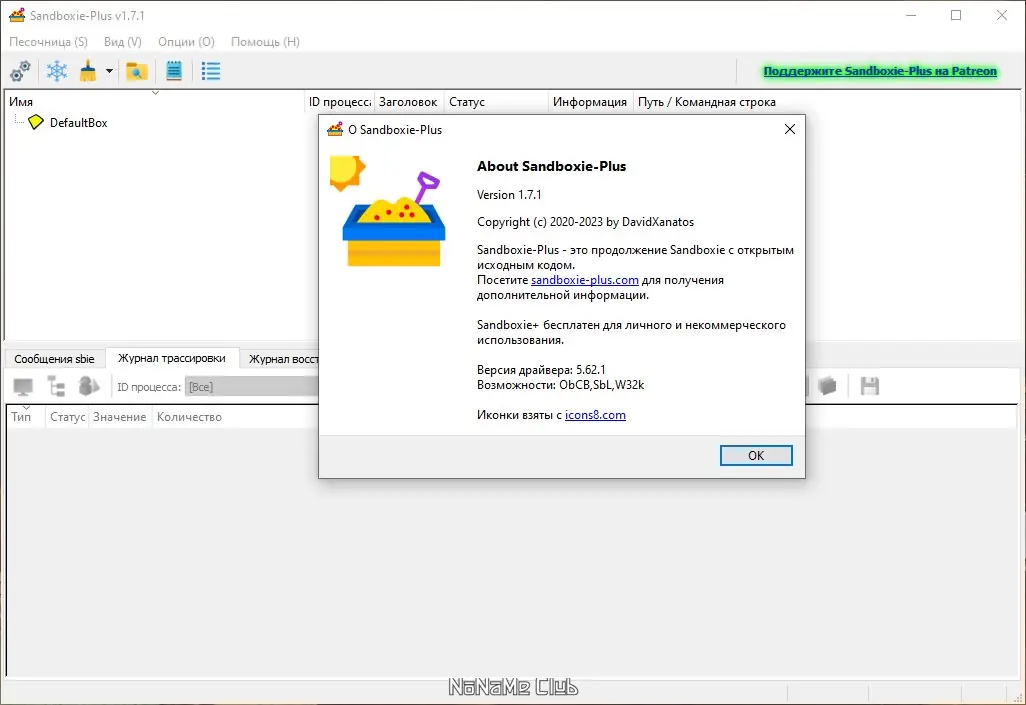Minimize the Sandboxie-Plus main window

911,15
